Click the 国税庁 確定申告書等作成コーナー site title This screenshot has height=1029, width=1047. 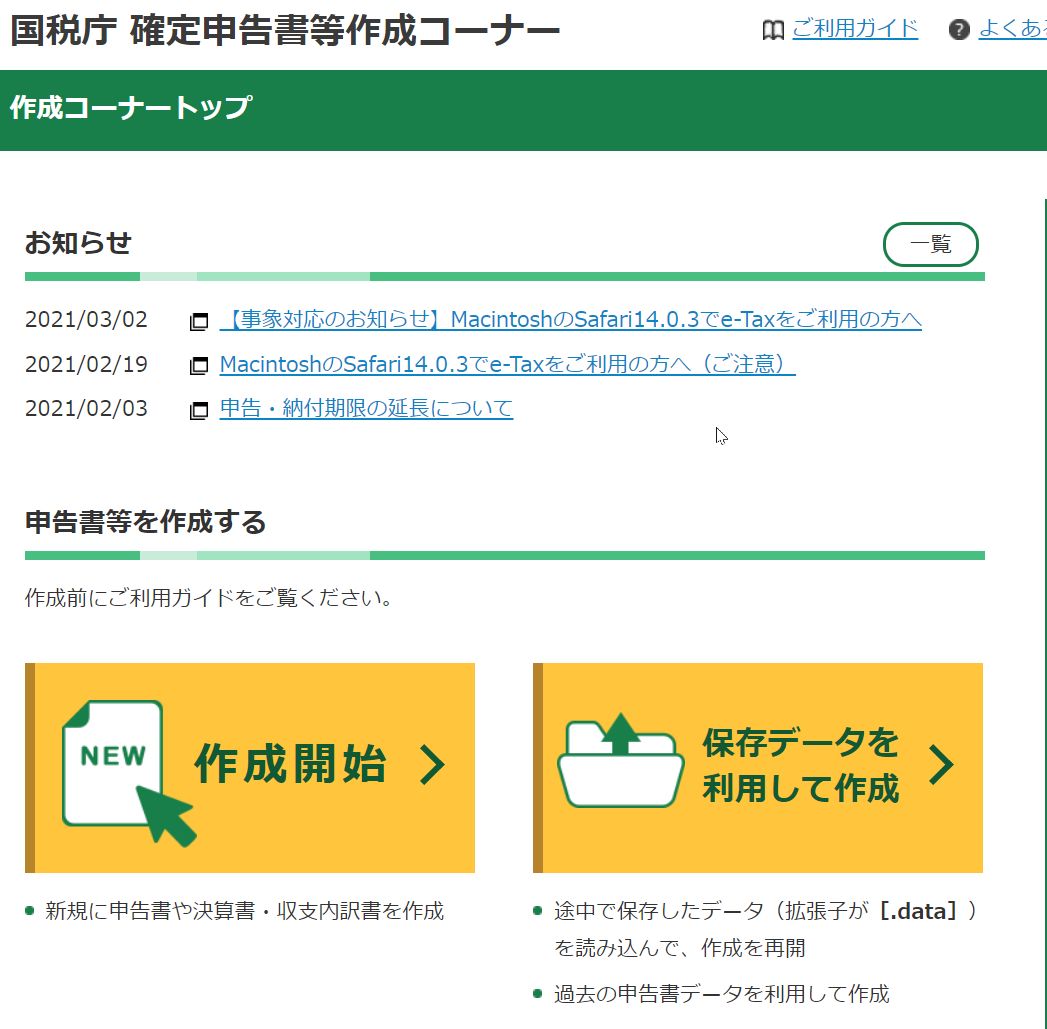pyautogui.click(x=285, y=31)
